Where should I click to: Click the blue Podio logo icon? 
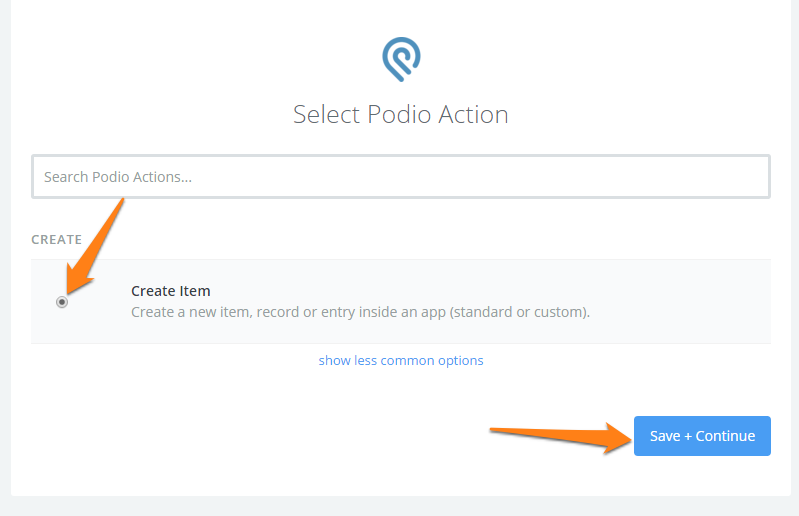401,60
